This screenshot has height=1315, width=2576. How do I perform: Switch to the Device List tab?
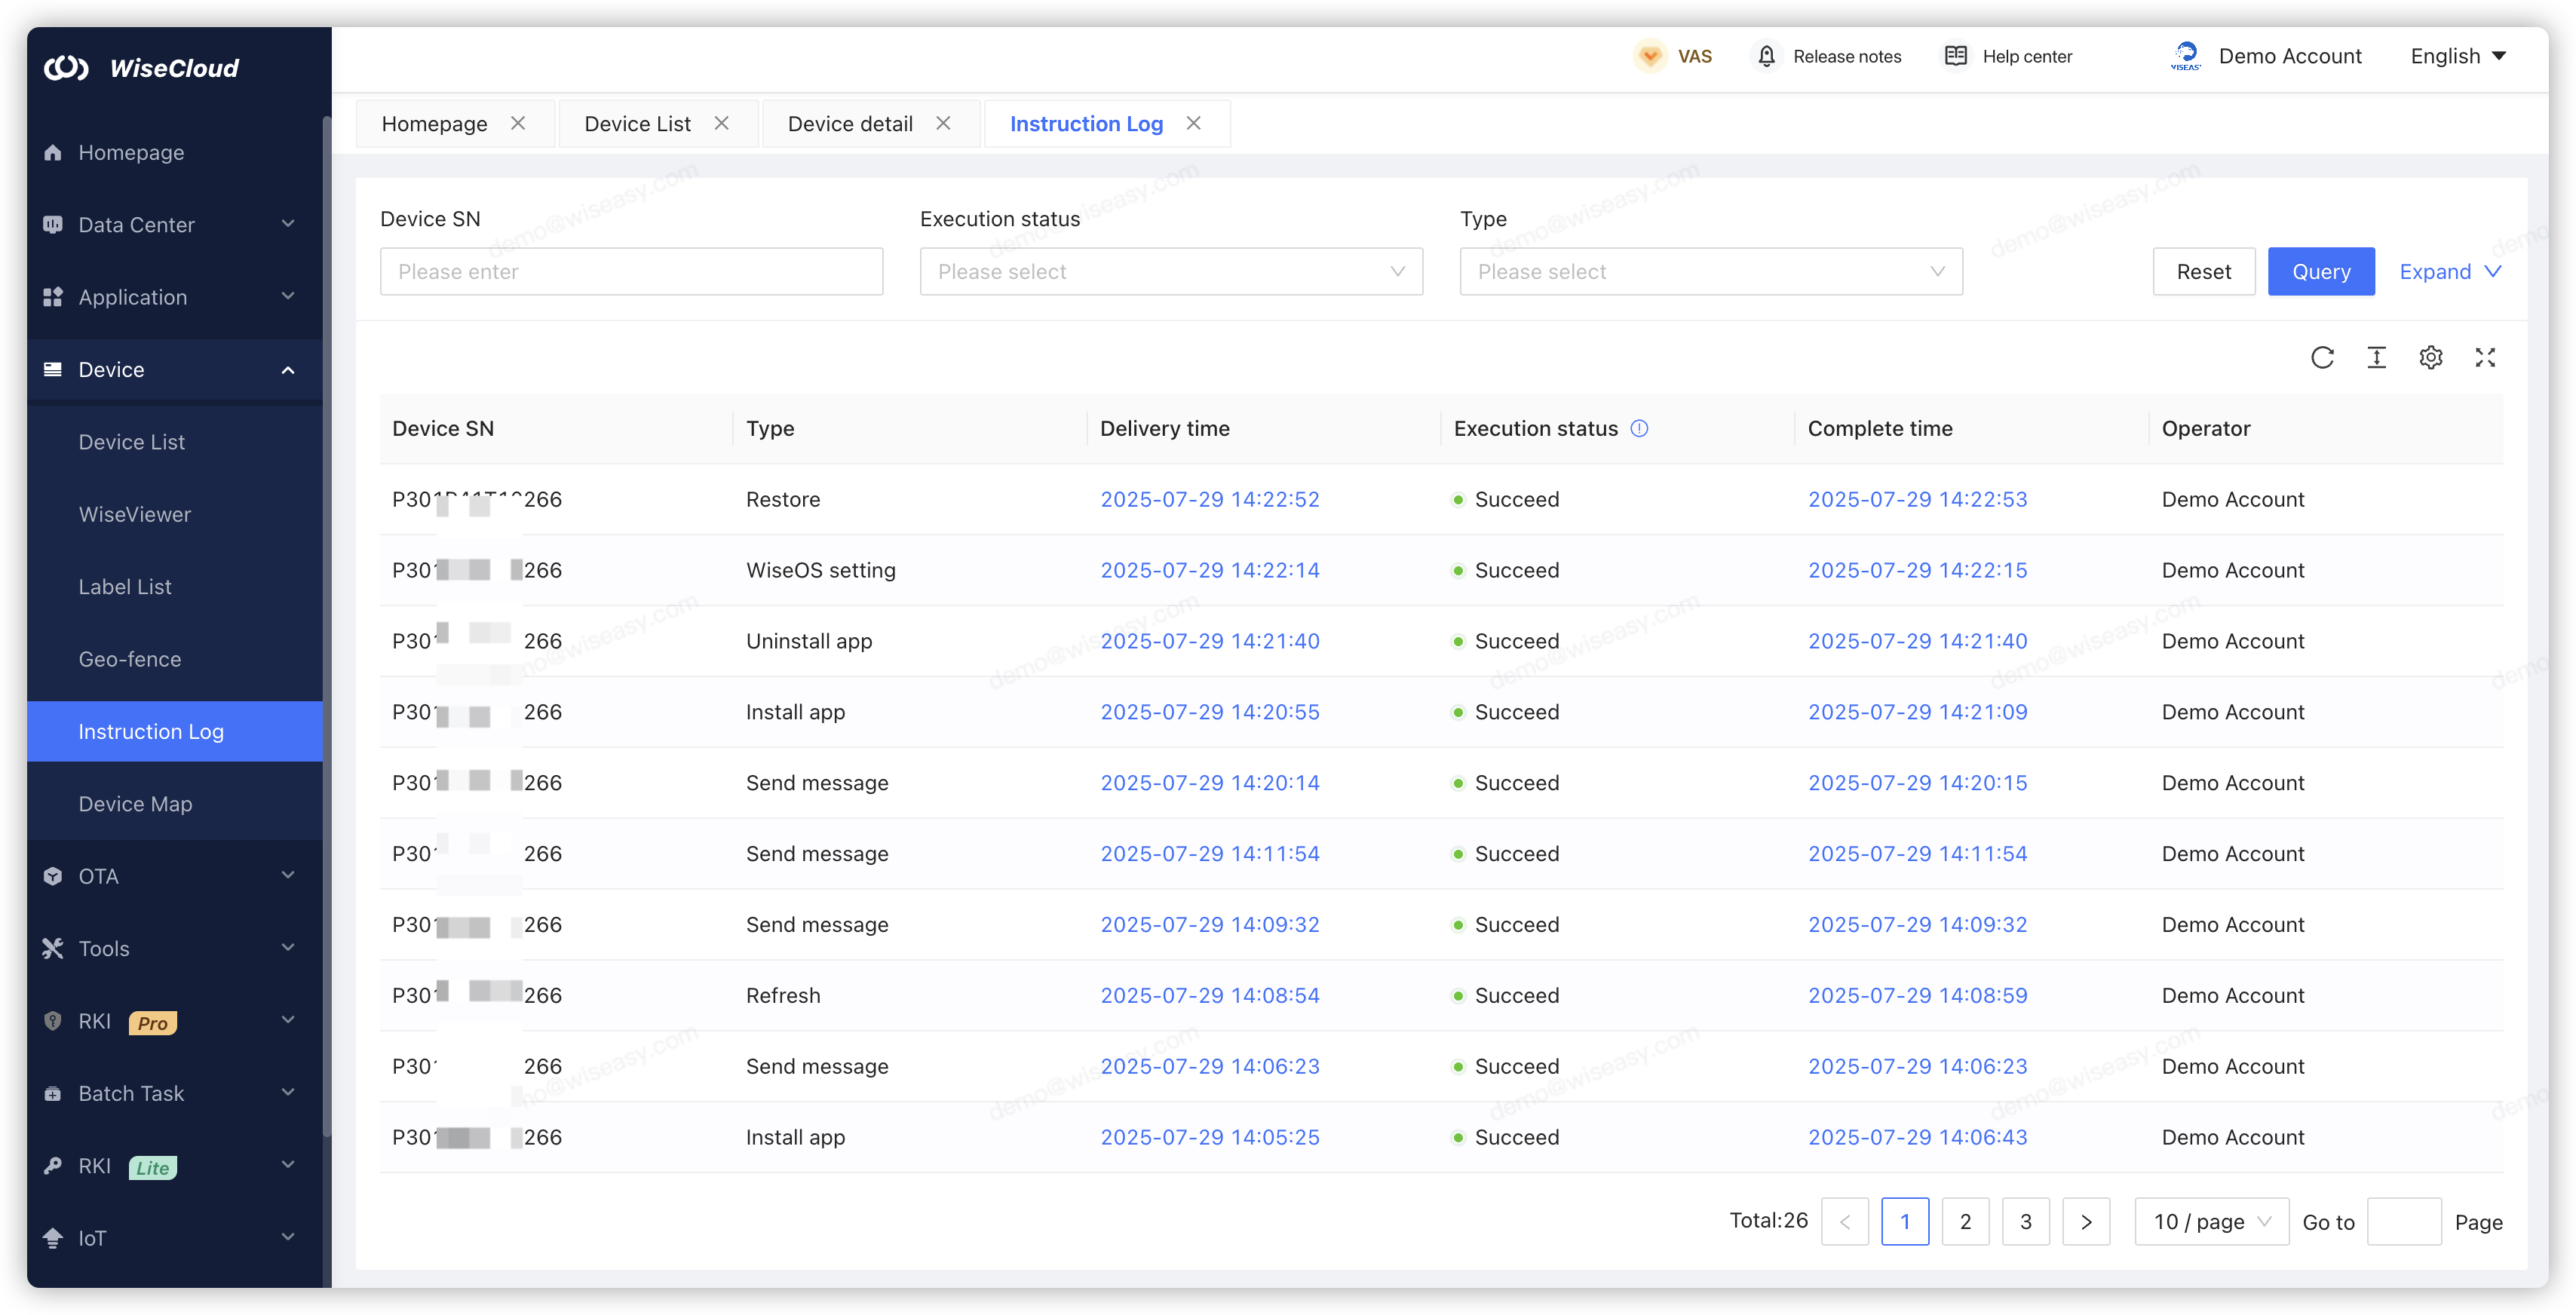coord(637,124)
